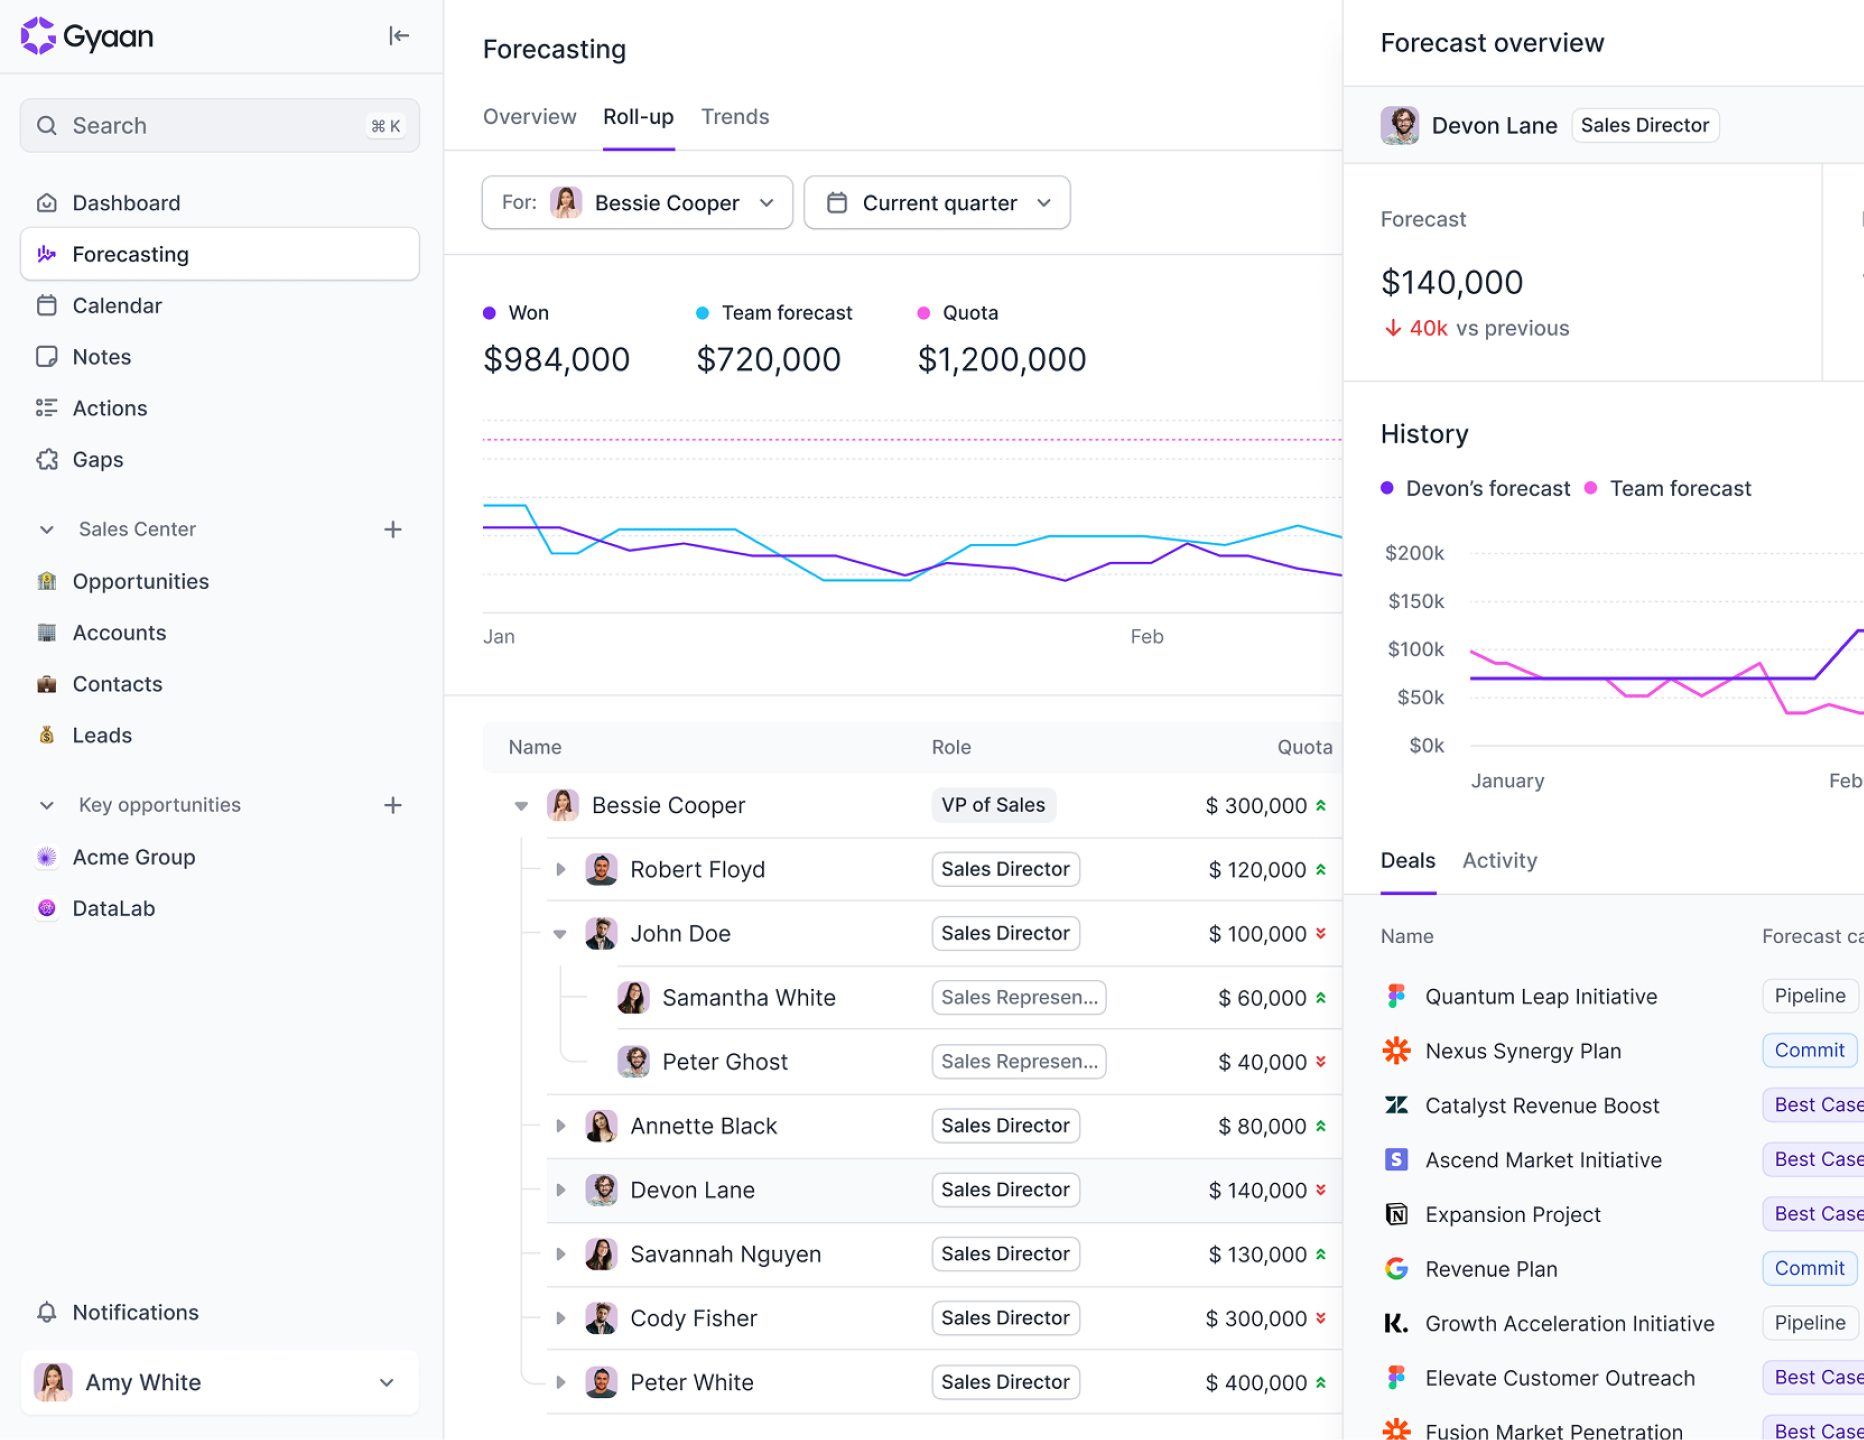Image resolution: width=1864 pixels, height=1440 pixels.
Task: Open the Current quarter dropdown
Action: tap(937, 203)
